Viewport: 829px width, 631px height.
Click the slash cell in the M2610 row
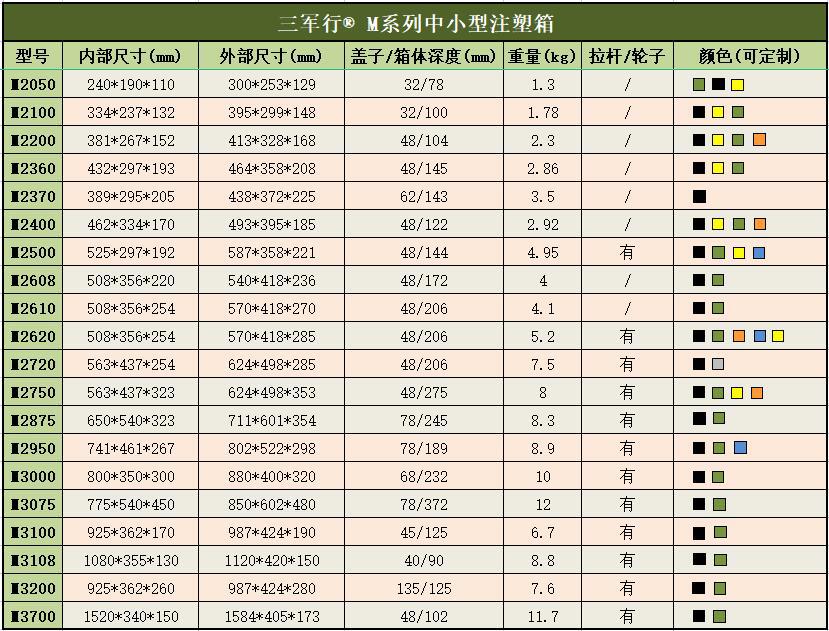[x=627, y=308]
